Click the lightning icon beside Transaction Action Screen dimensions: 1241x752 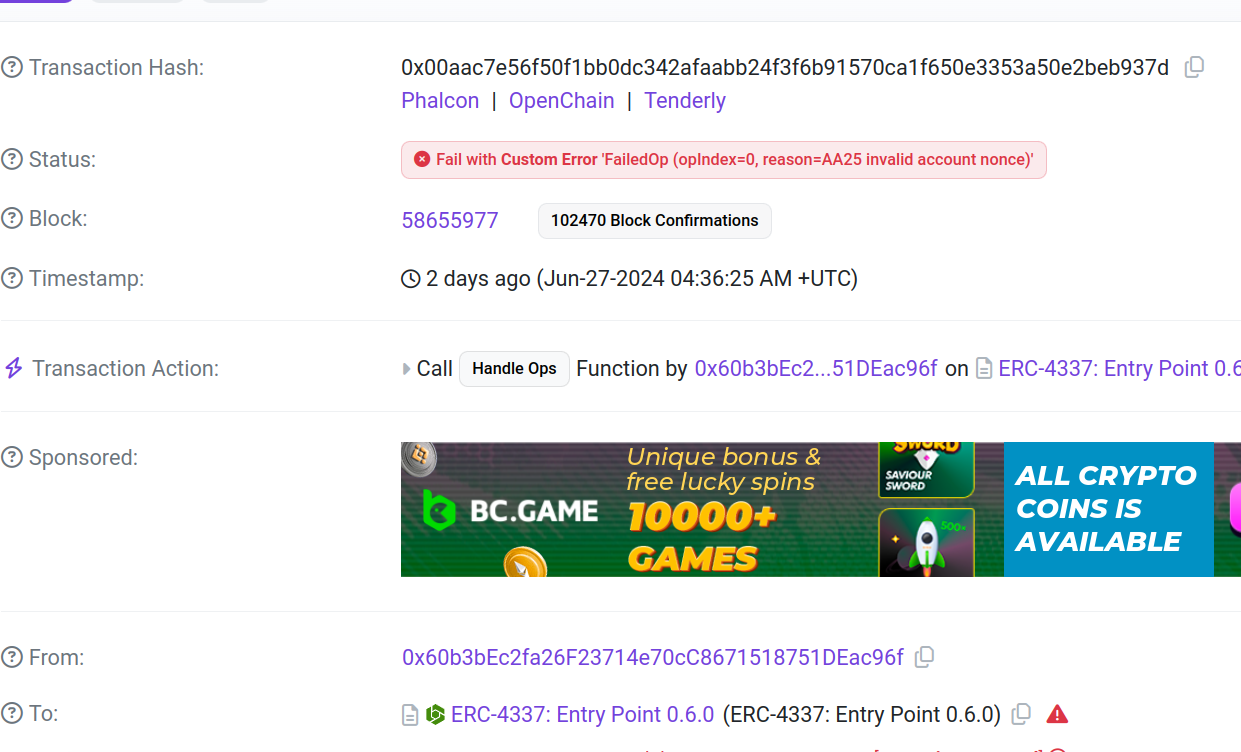click(14, 368)
